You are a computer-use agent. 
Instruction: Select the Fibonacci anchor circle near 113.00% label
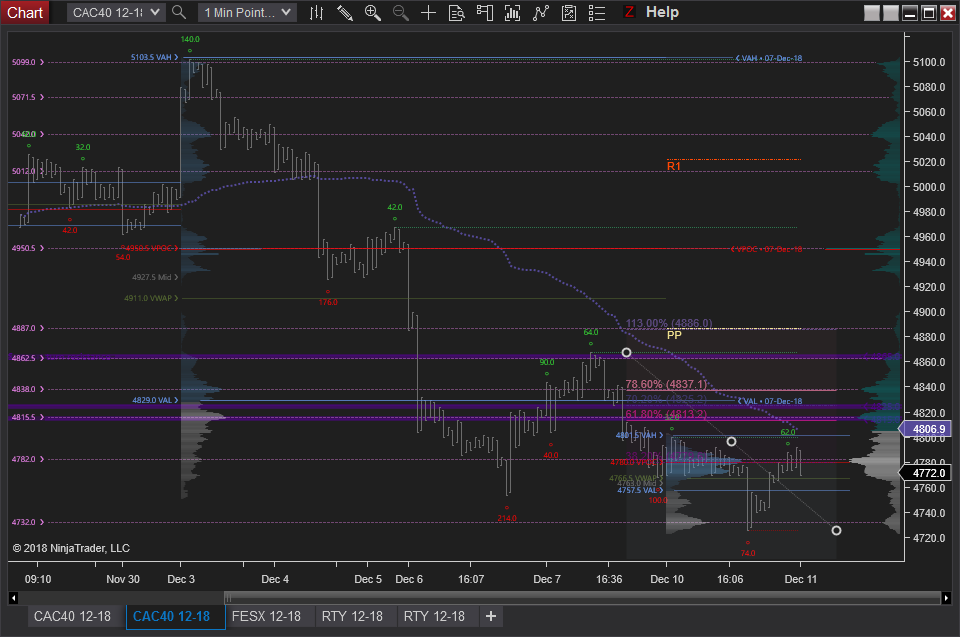click(626, 352)
